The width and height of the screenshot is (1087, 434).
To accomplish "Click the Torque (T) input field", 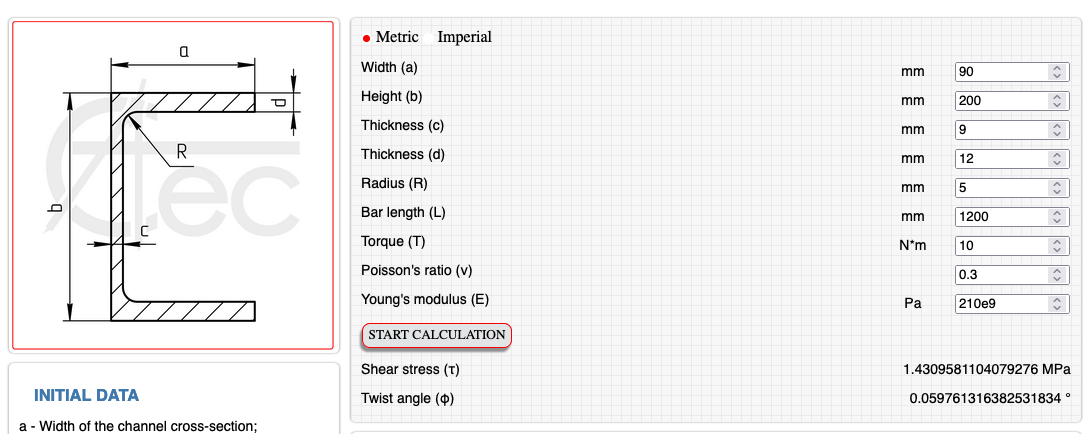I will (x=1001, y=246).
